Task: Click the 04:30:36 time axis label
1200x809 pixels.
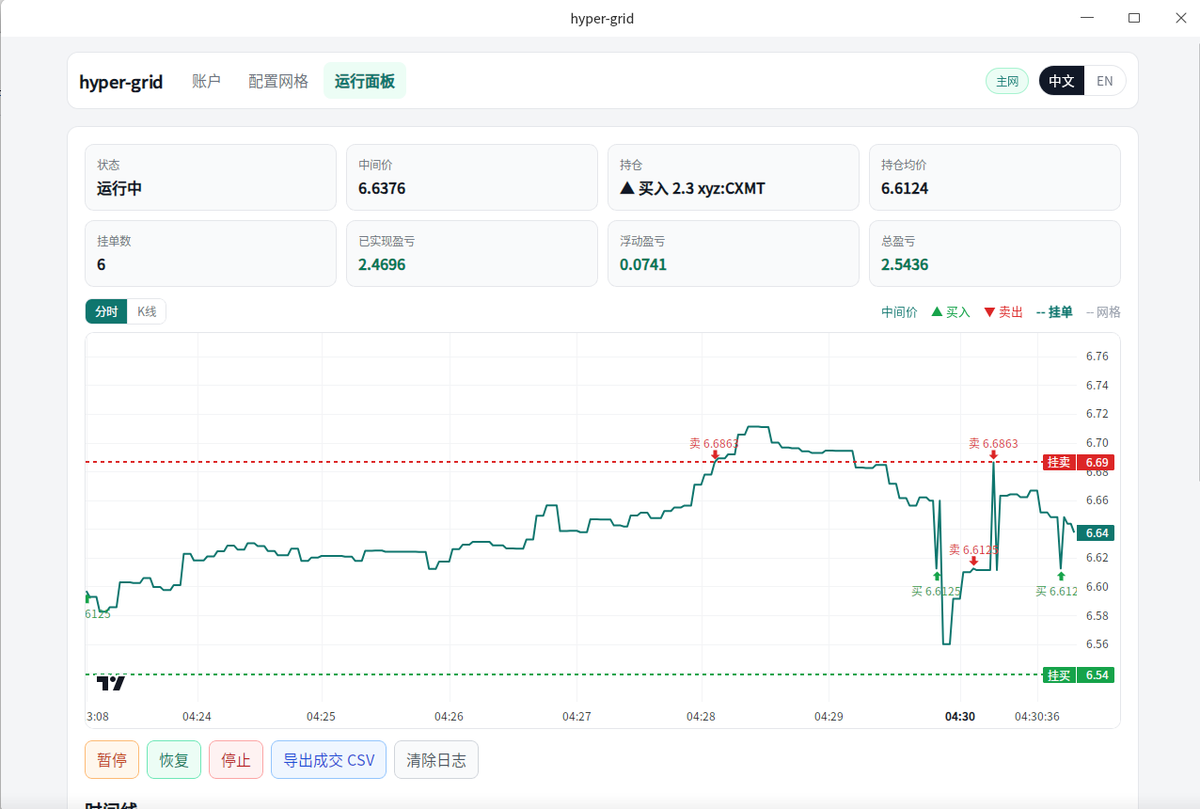Action: (x=1037, y=716)
